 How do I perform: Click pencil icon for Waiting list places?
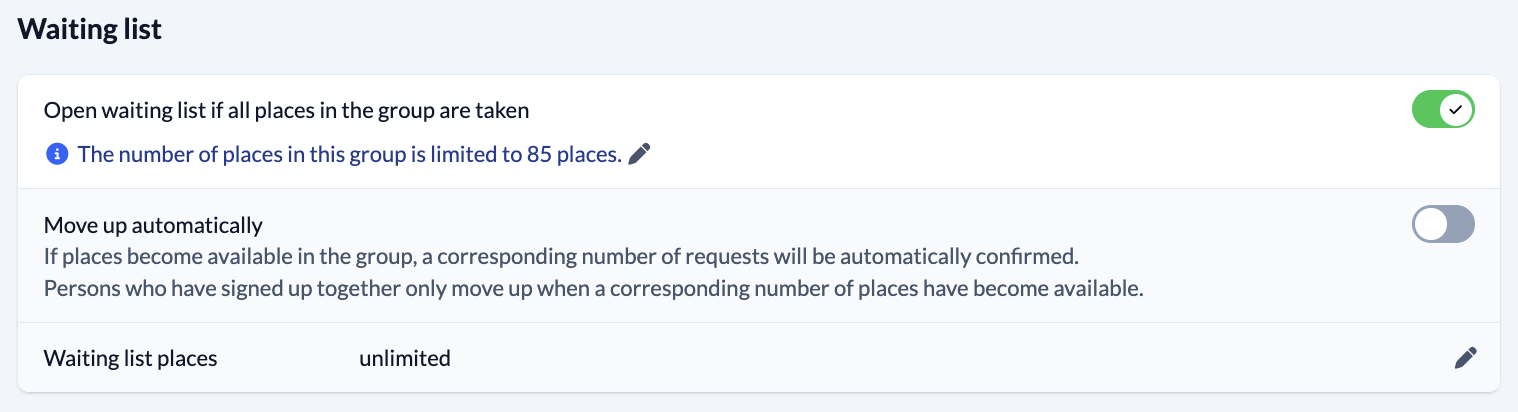[x=1465, y=358]
